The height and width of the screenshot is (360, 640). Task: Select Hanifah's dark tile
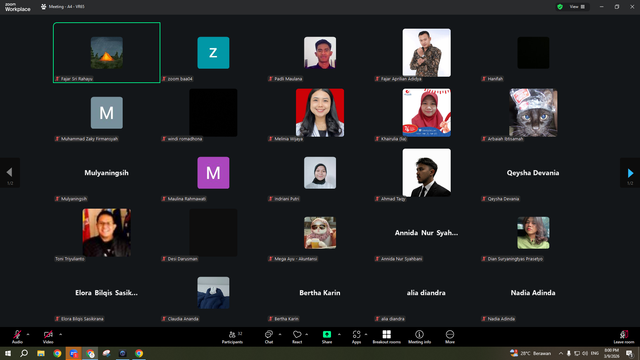(533, 53)
